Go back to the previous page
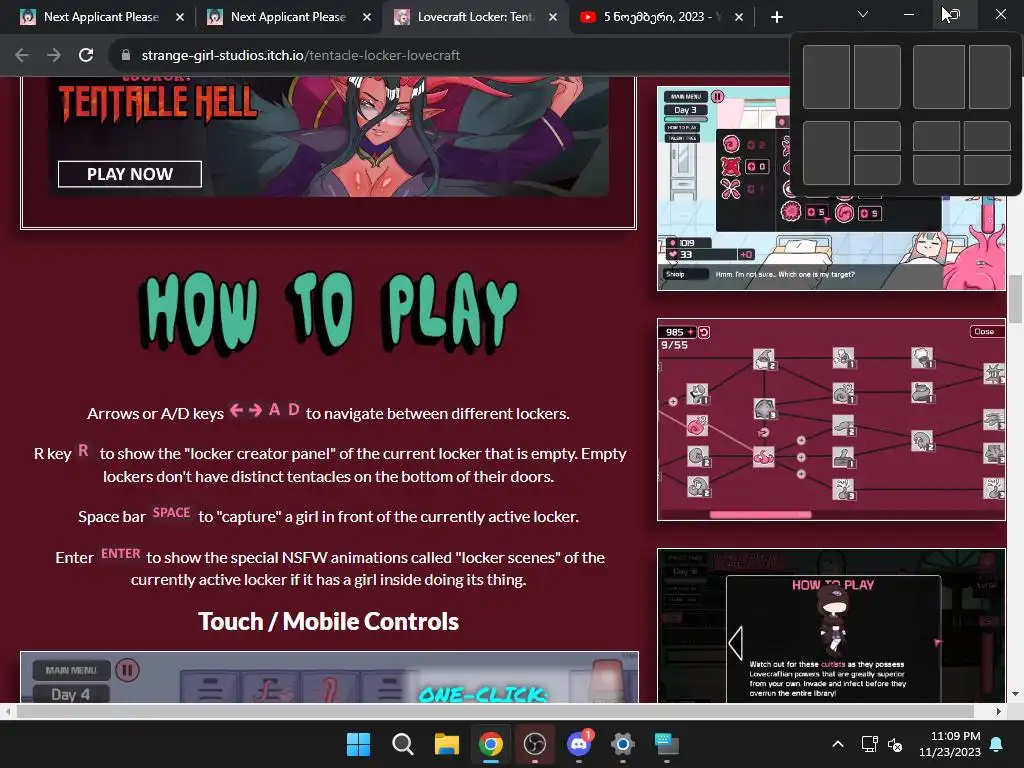The image size is (1024, 768). [22, 56]
